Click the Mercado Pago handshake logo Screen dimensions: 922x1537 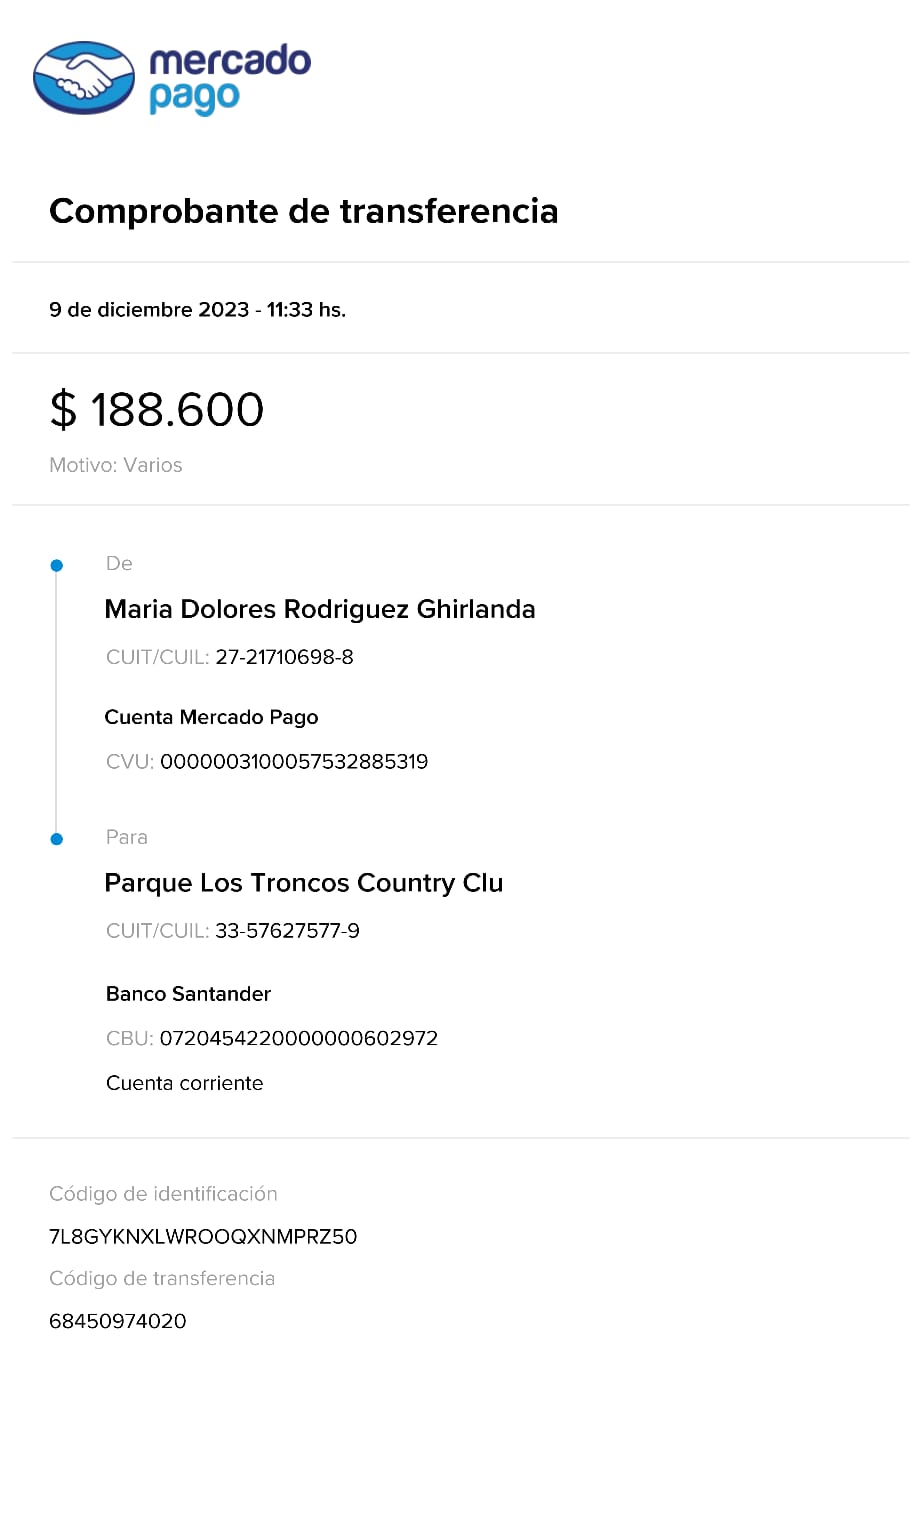coord(84,78)
